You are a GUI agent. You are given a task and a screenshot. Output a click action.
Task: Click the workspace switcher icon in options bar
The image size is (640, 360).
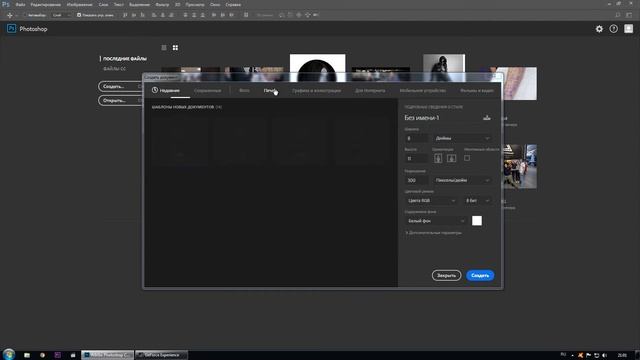coord(629,15)
